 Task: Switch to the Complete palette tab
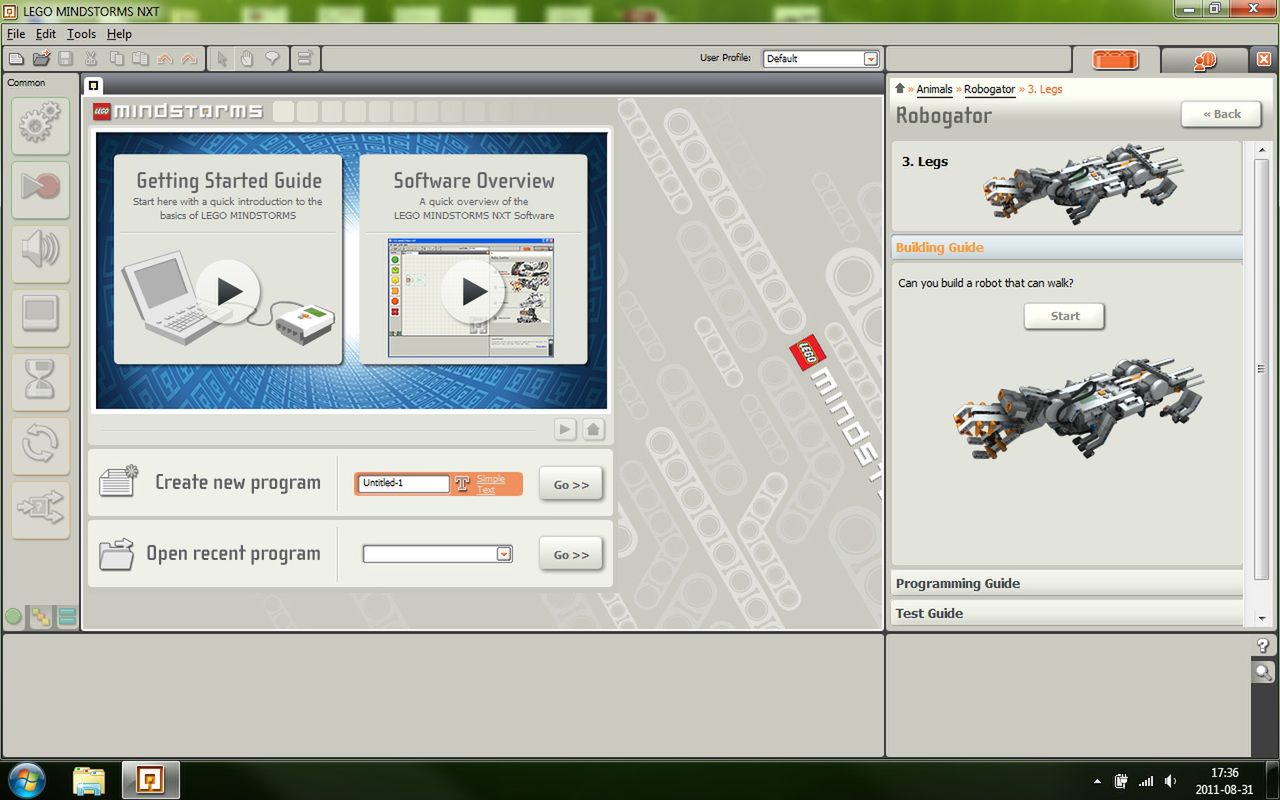[41, 617]
